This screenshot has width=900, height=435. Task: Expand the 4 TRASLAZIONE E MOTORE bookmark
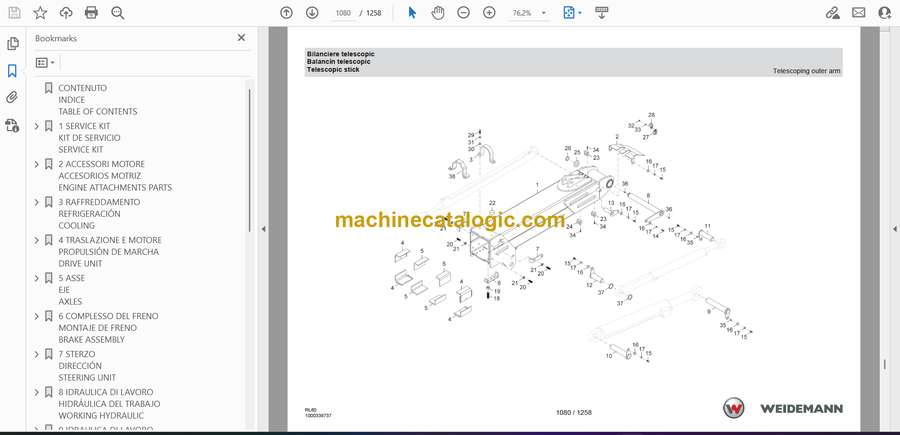click(37, 240)
